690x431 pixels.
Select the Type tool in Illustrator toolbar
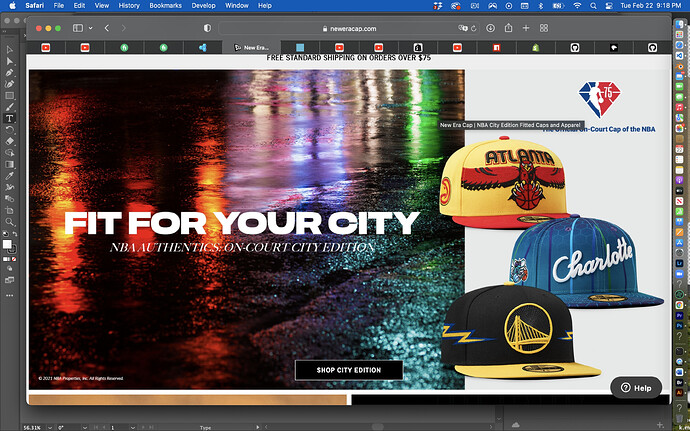[10, 118]
